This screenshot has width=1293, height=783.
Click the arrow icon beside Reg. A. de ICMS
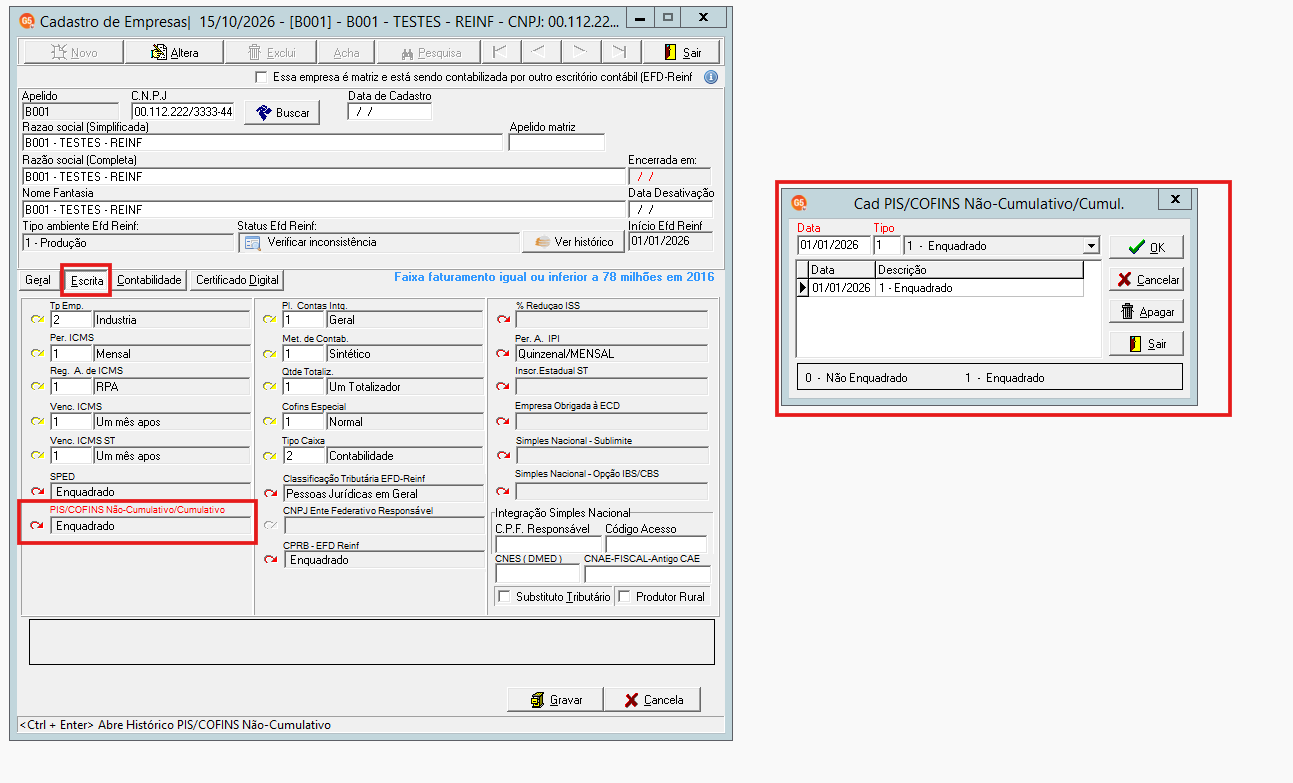click(x=38, y=388)
